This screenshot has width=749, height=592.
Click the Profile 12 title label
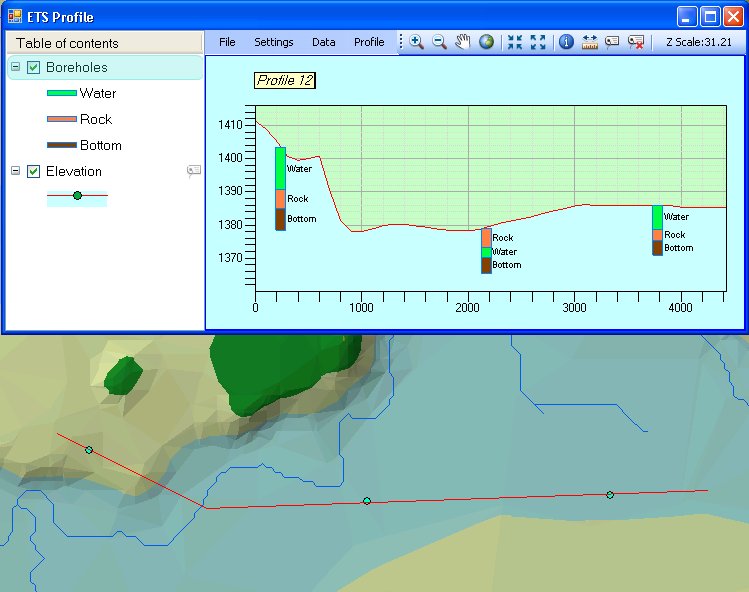pyautogui.click(x=285, y=80)
